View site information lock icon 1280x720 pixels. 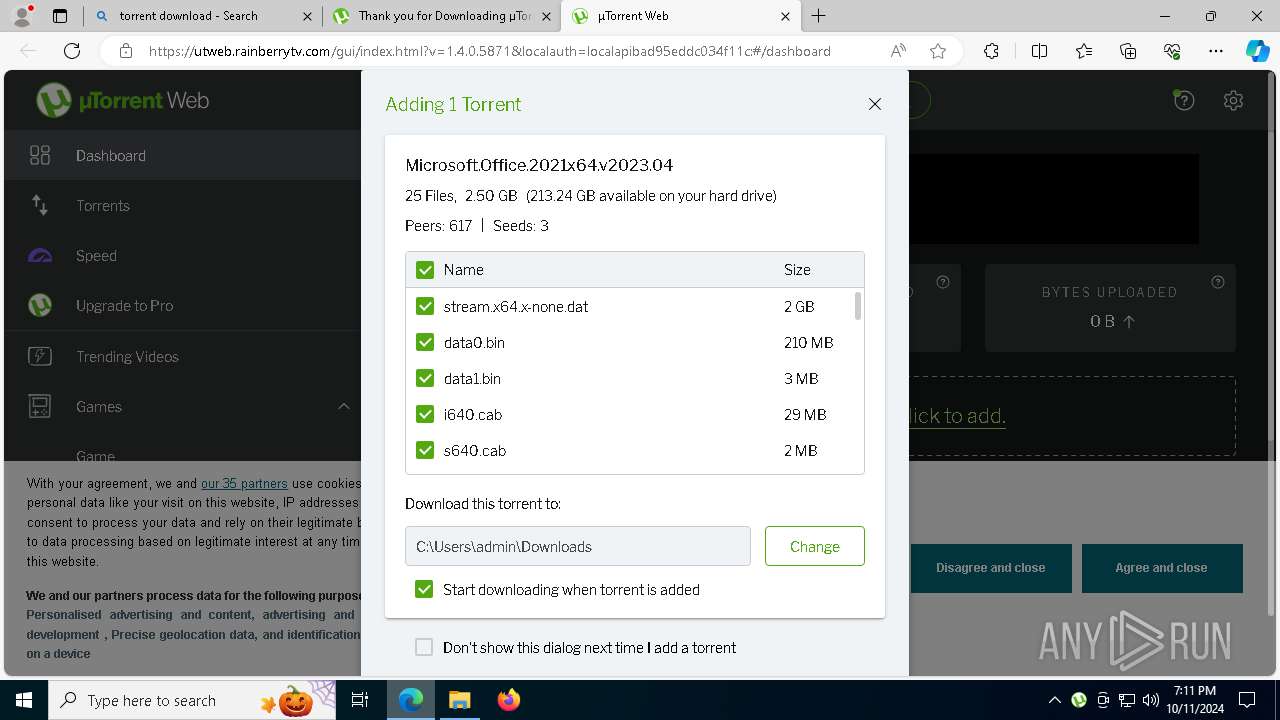pyautogui.click(x=125, y=51)
